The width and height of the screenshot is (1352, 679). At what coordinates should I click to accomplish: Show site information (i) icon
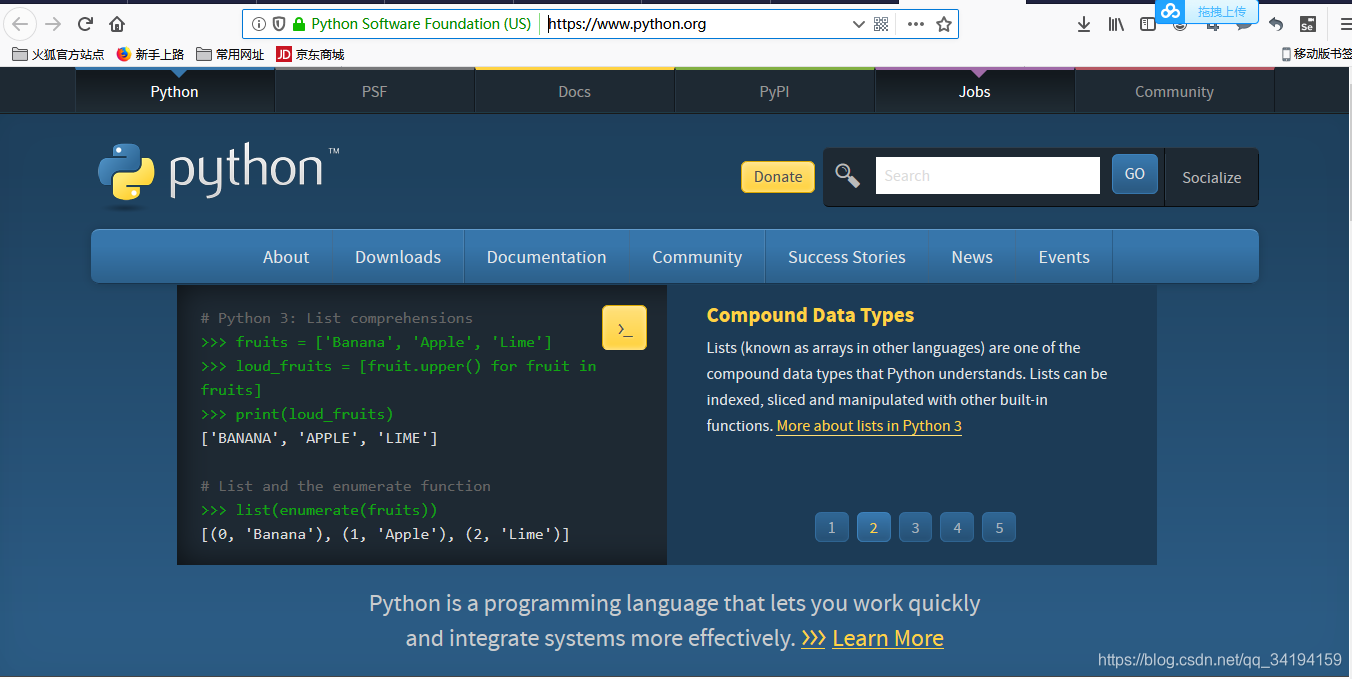(259, 24)
